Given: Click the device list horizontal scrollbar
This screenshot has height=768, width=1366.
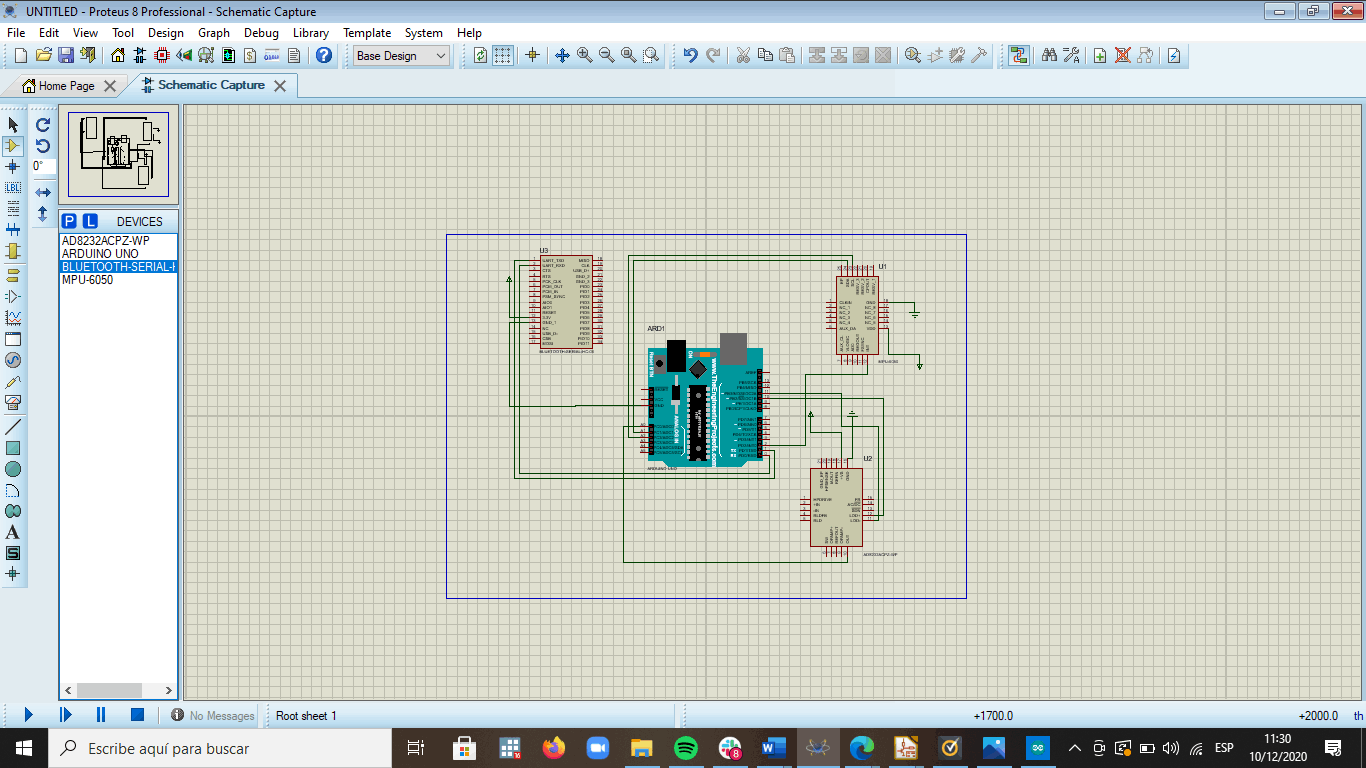Looking at the screenshot, I should point(118,691).
